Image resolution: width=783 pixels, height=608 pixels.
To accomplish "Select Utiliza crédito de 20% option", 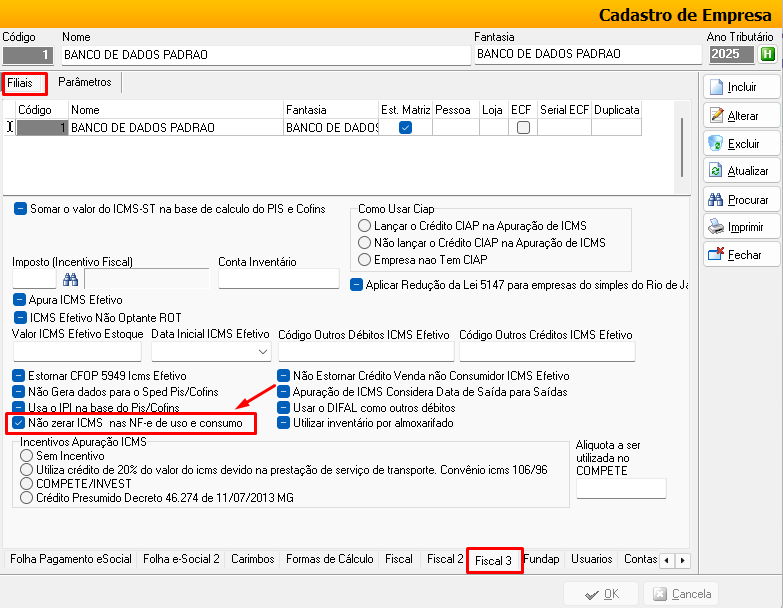I will [x=26, y=469].
